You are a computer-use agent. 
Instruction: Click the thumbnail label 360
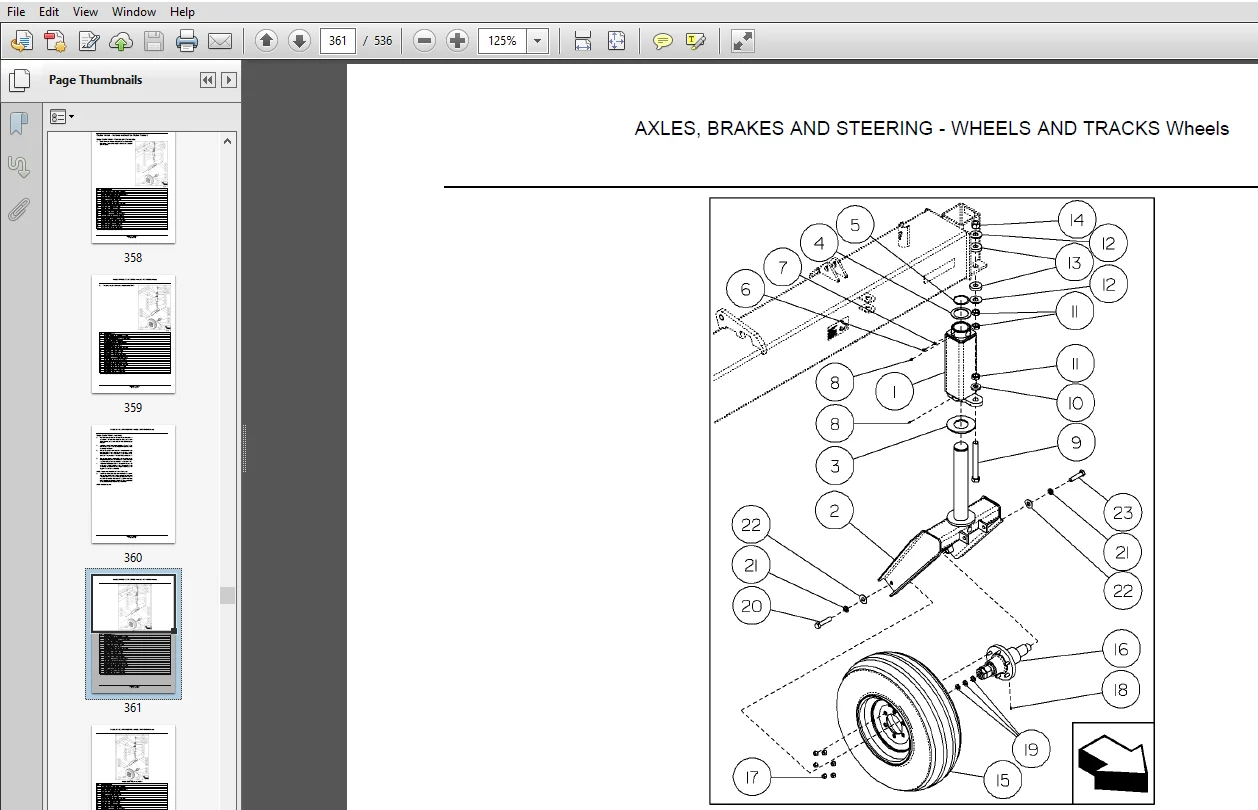click(133, 557)
